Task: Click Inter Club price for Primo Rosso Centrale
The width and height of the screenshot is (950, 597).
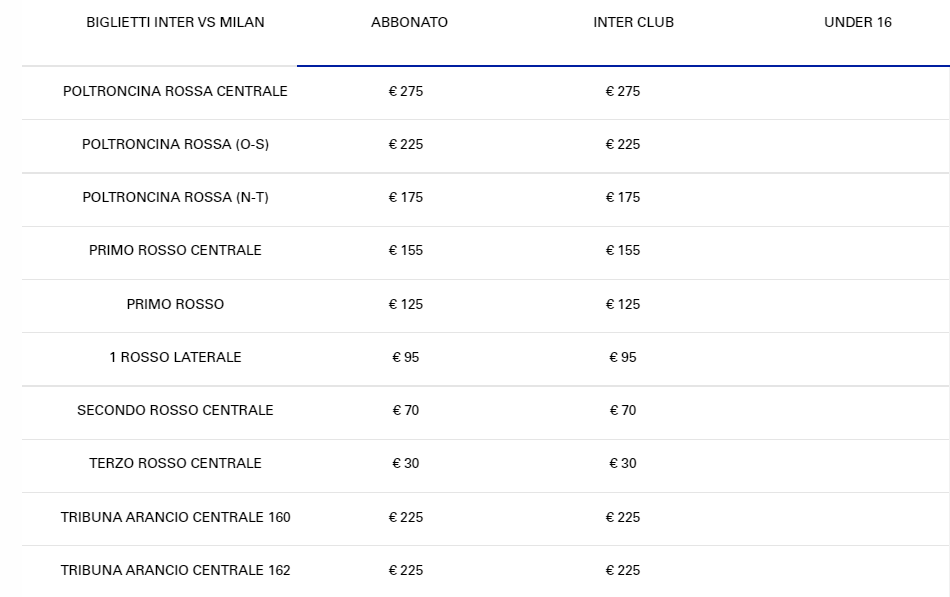Action: click(623, 250)
